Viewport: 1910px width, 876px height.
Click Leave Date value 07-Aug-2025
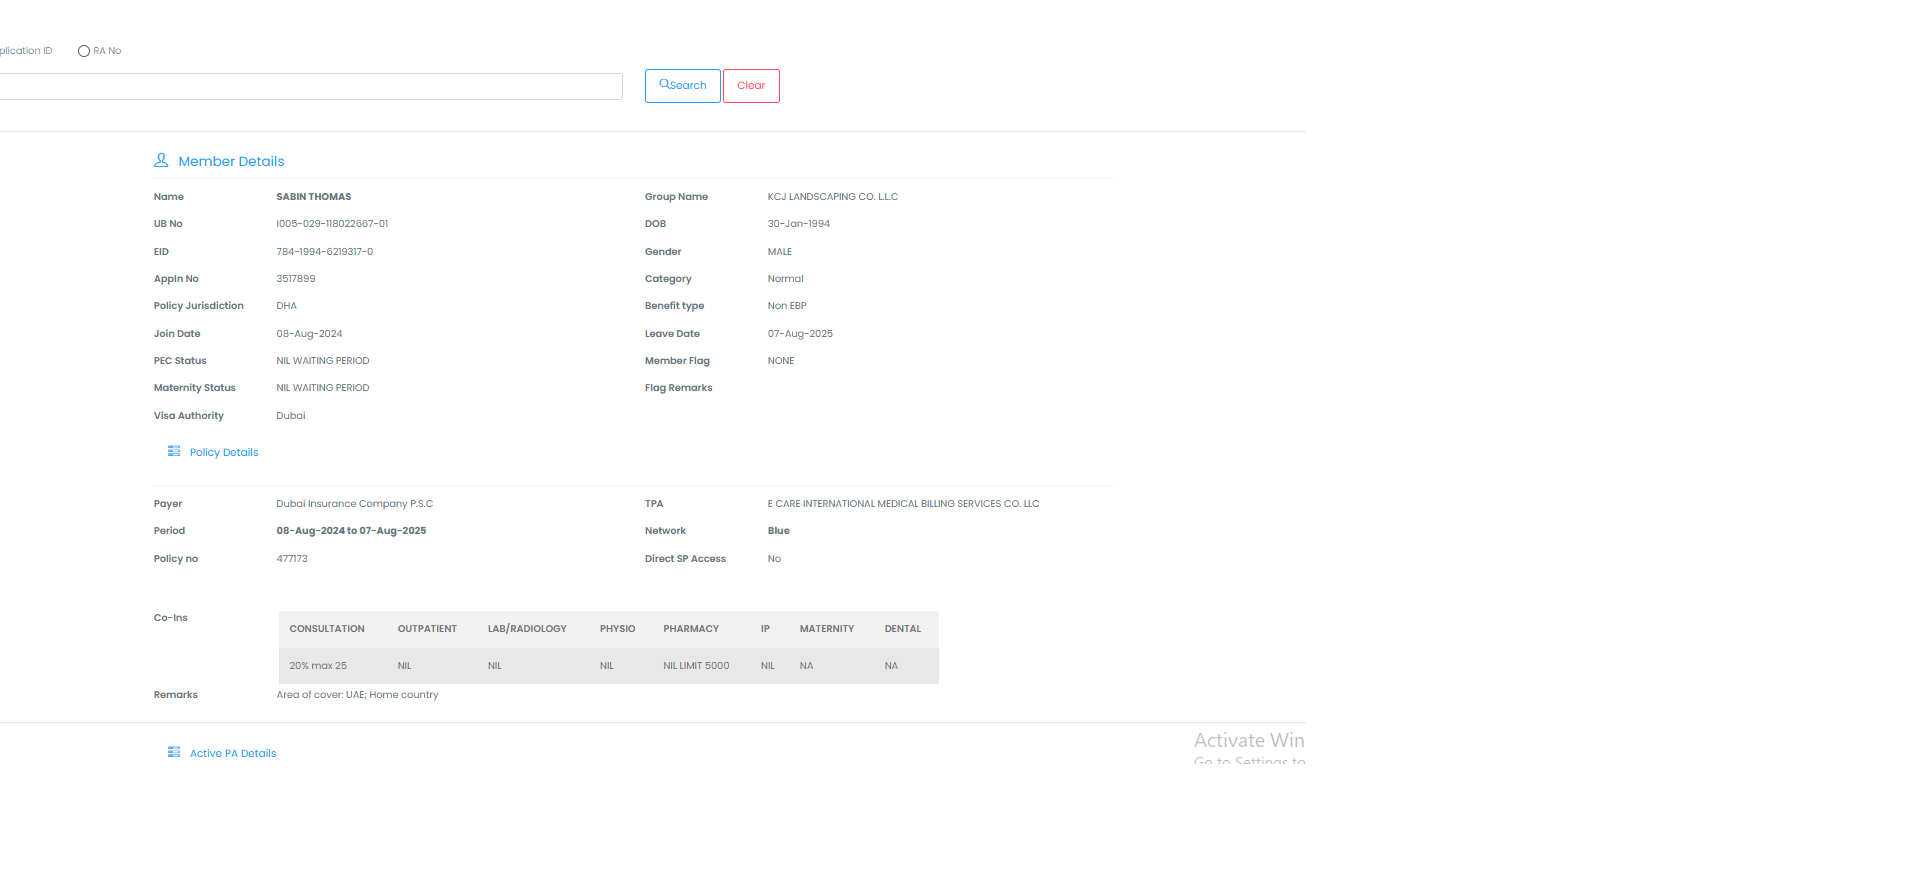(x=800, y=334)
